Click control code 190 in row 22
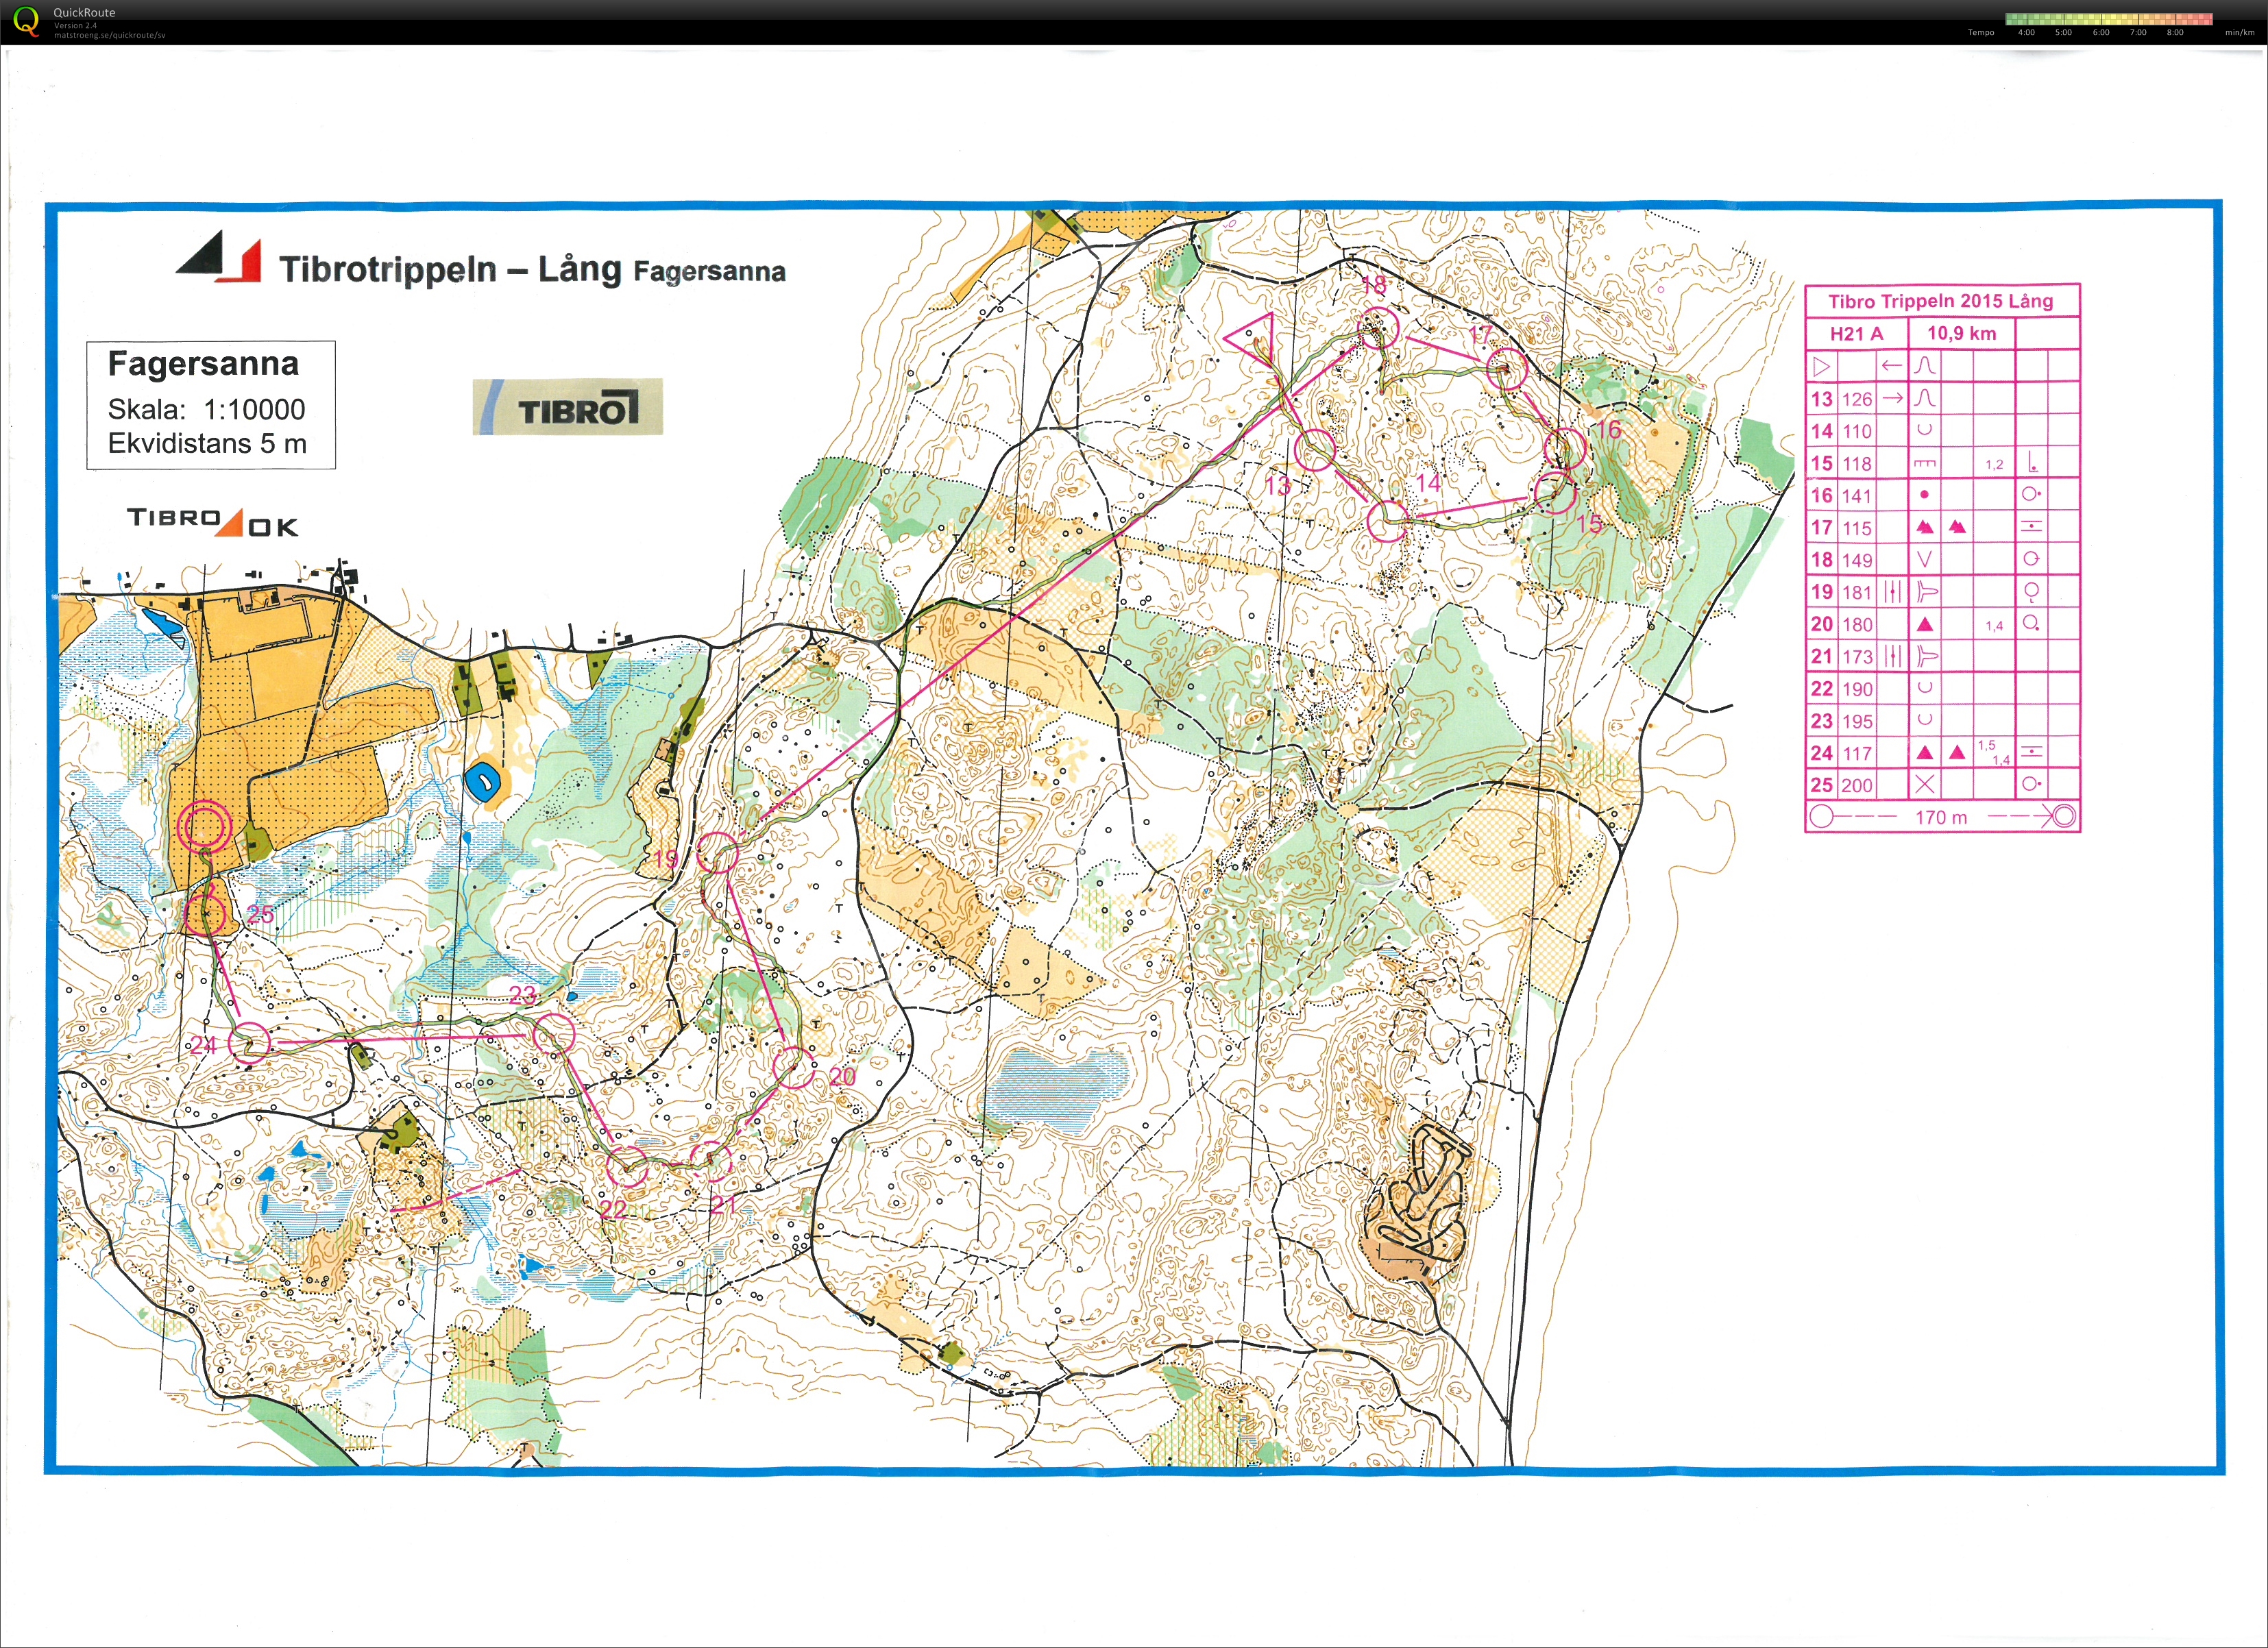The width and height of the screenshot is (2268, 1648). [x=1857, y=689]
